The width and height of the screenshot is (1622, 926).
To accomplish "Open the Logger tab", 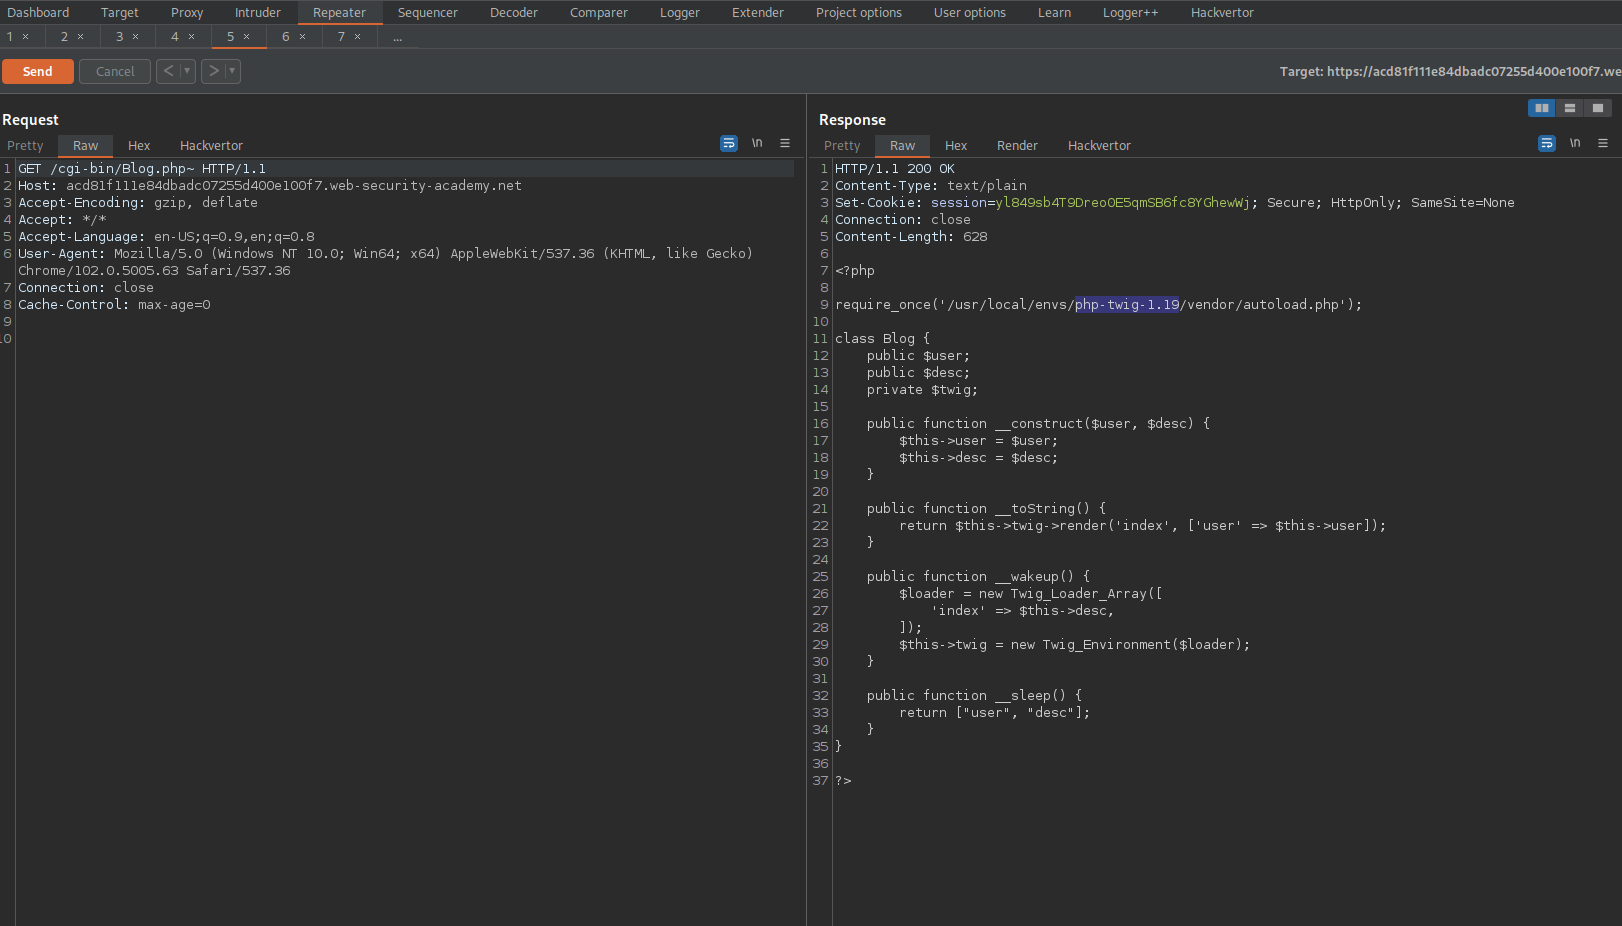I will click(680, 13).
